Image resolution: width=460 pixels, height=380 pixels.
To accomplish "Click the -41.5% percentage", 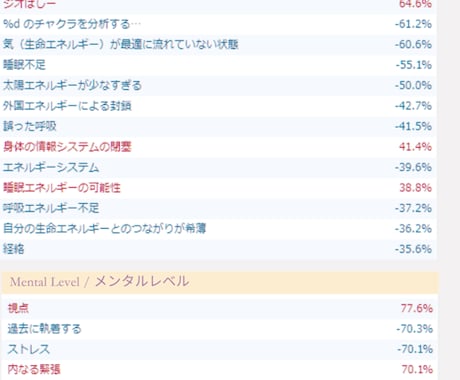I will click(x=413, y=126).
